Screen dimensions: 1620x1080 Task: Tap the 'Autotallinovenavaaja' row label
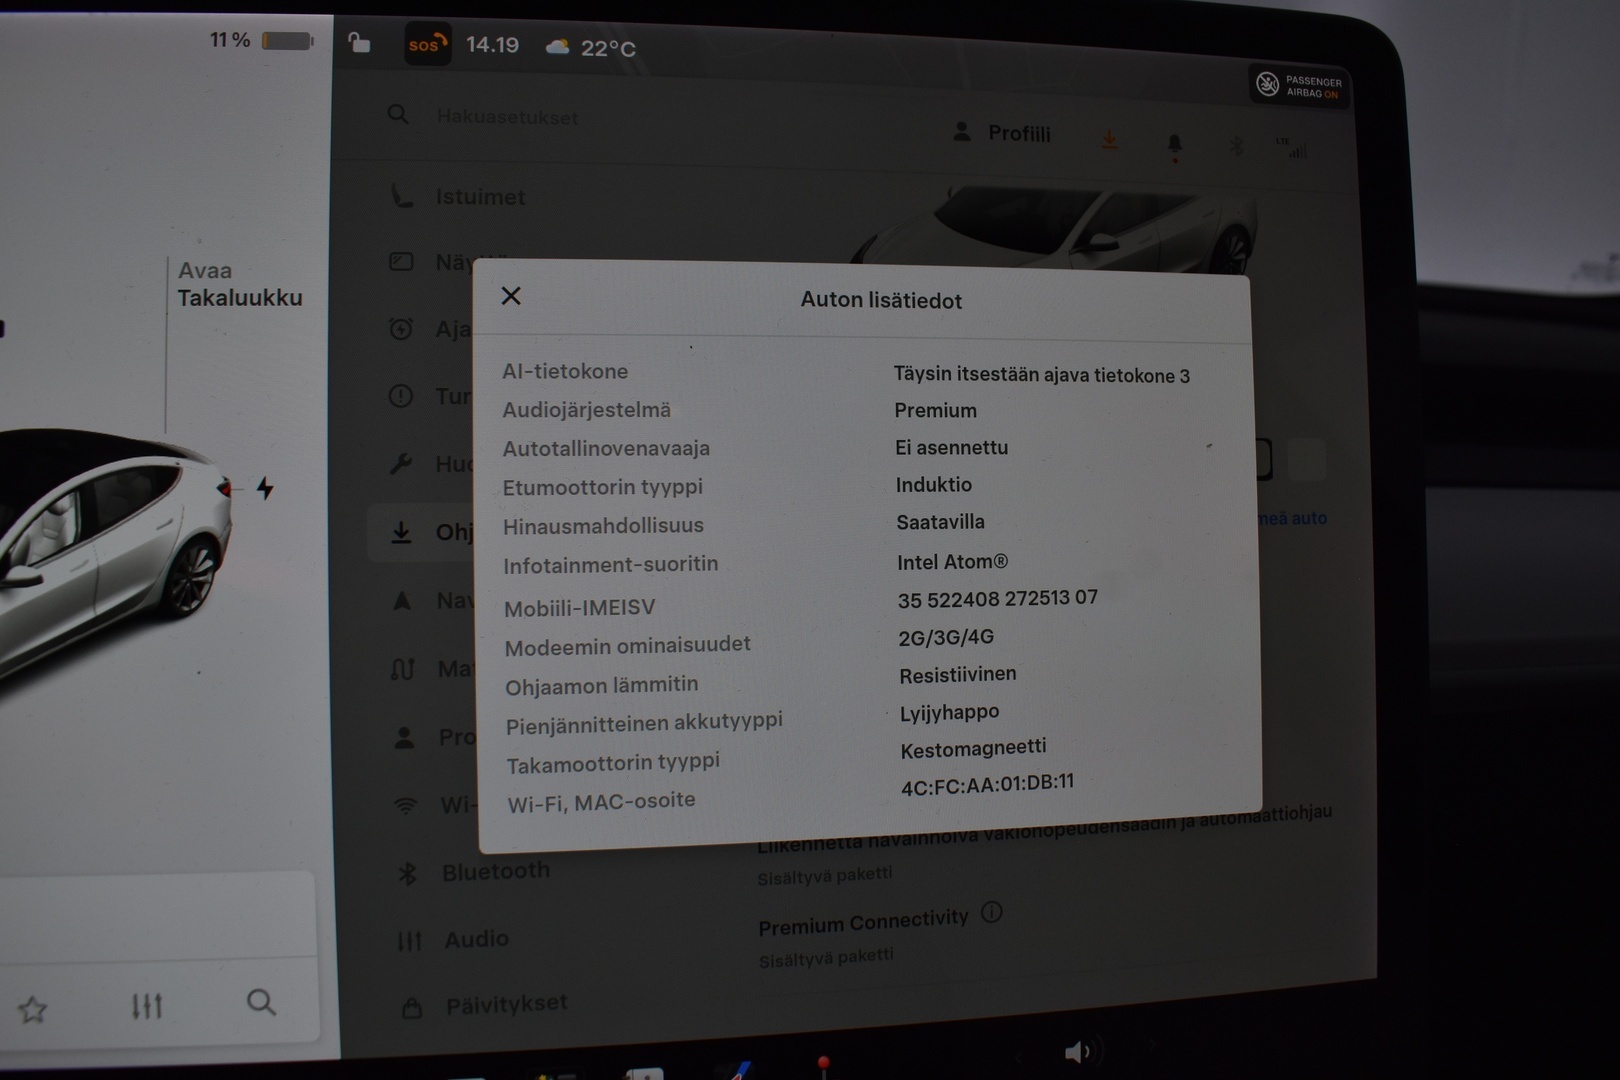coord(606,449)
